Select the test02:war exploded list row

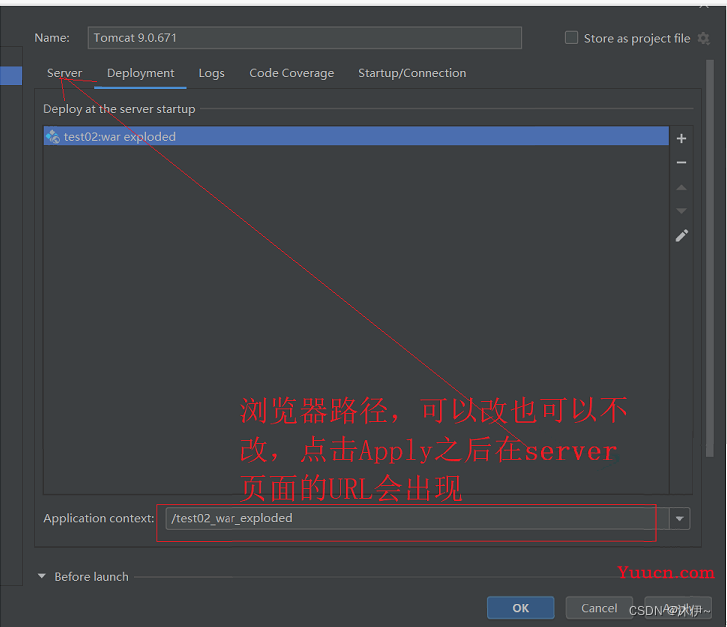coord(356,136)
